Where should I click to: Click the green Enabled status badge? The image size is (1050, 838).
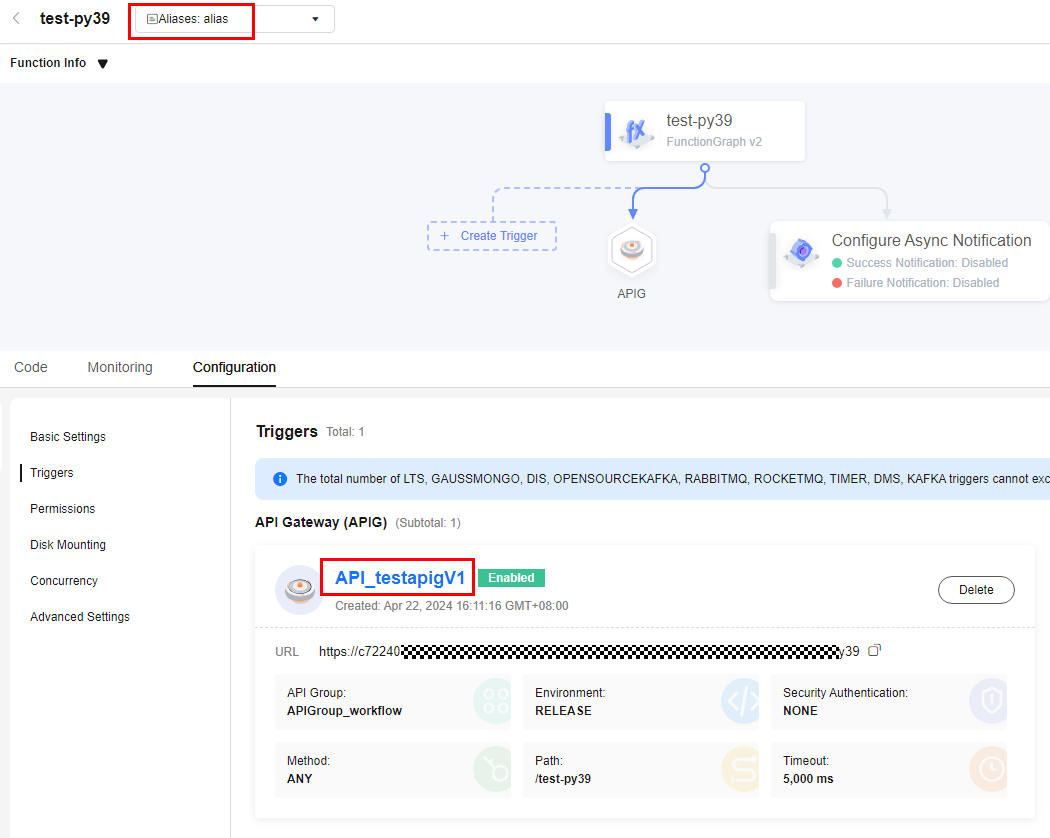tap(511, 578)
